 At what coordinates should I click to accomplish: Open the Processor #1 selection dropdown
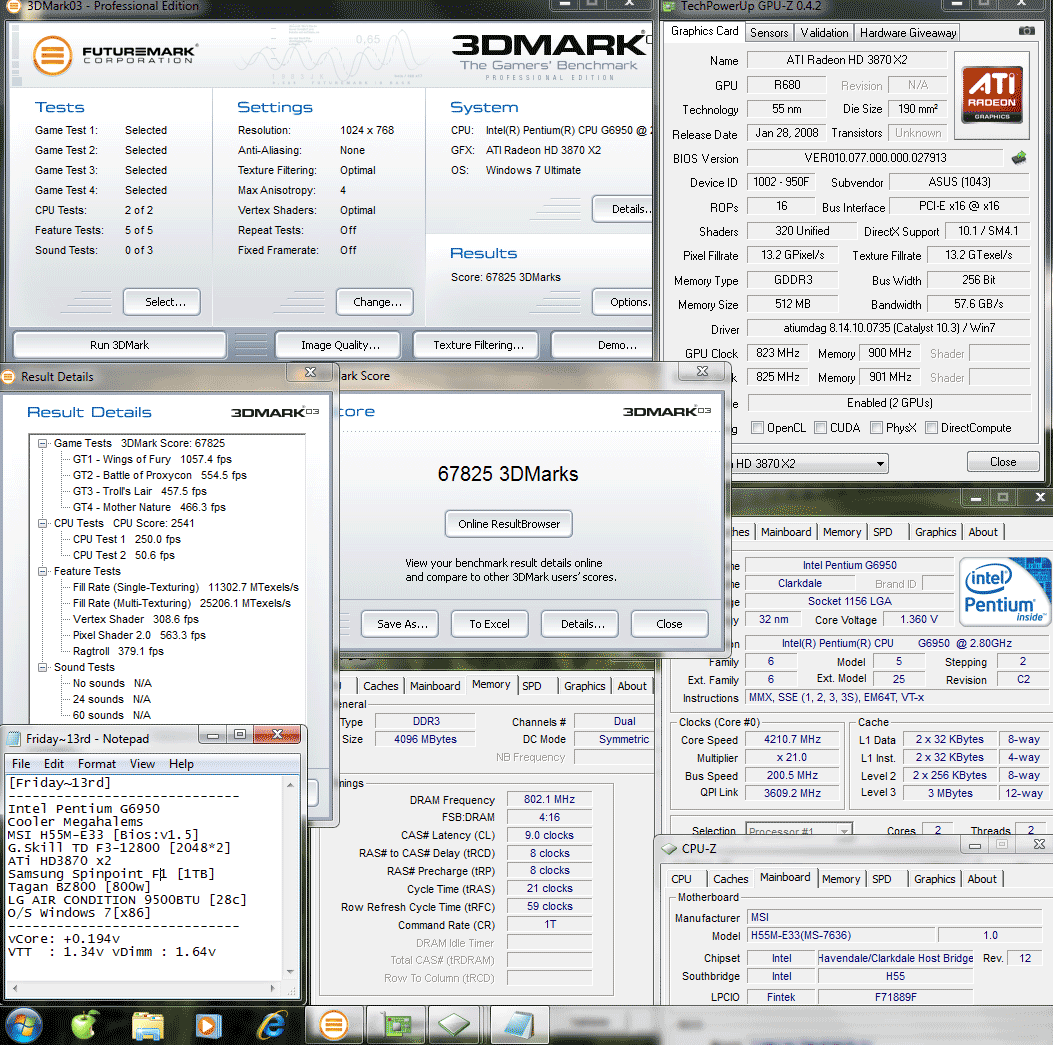(844, 832)
